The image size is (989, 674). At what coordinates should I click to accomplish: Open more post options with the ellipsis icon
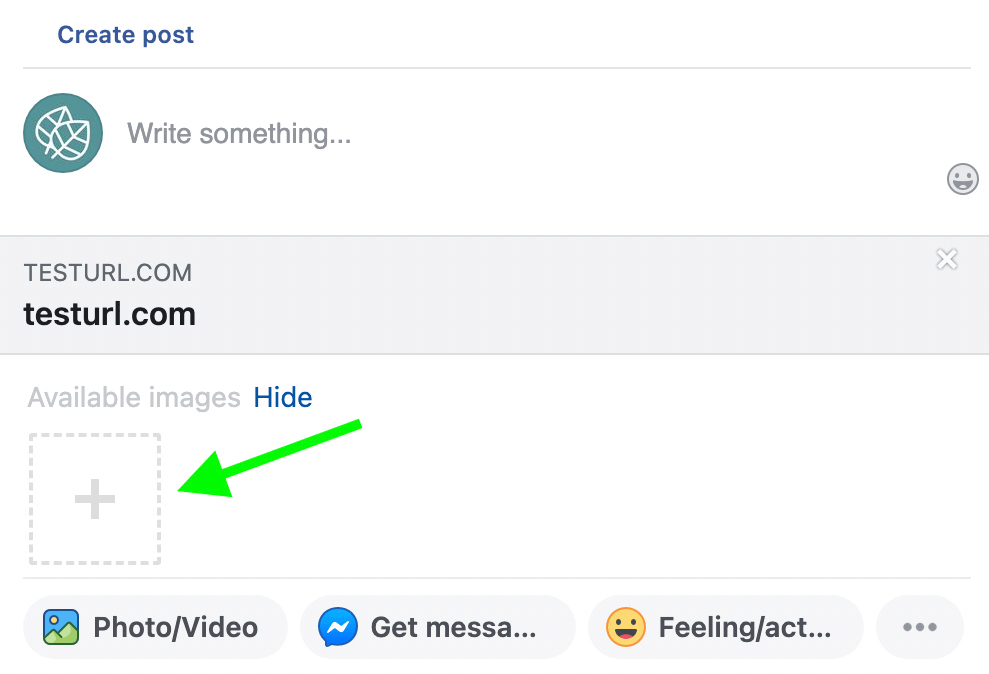coord(919,627)
